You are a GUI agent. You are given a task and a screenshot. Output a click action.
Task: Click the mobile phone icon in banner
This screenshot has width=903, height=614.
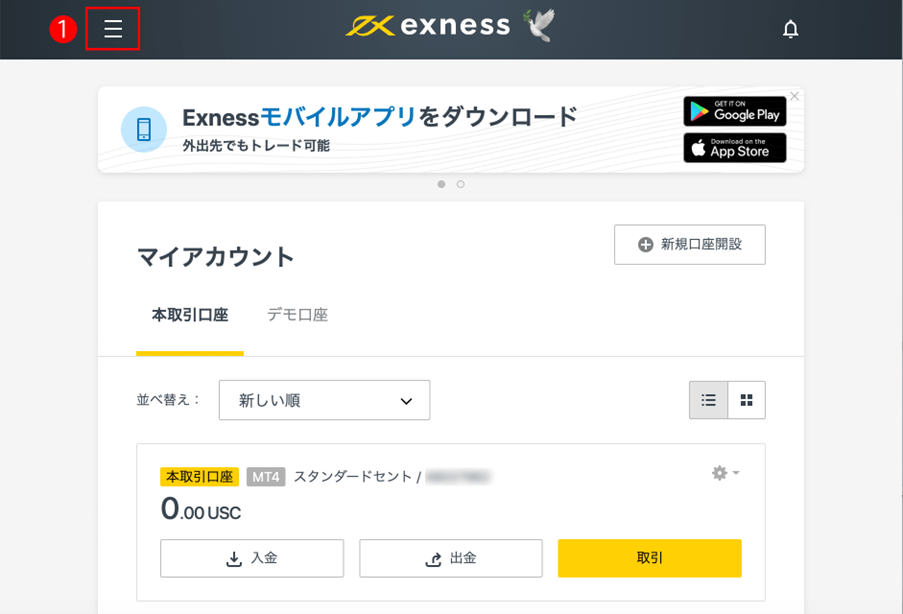(144, 130)
